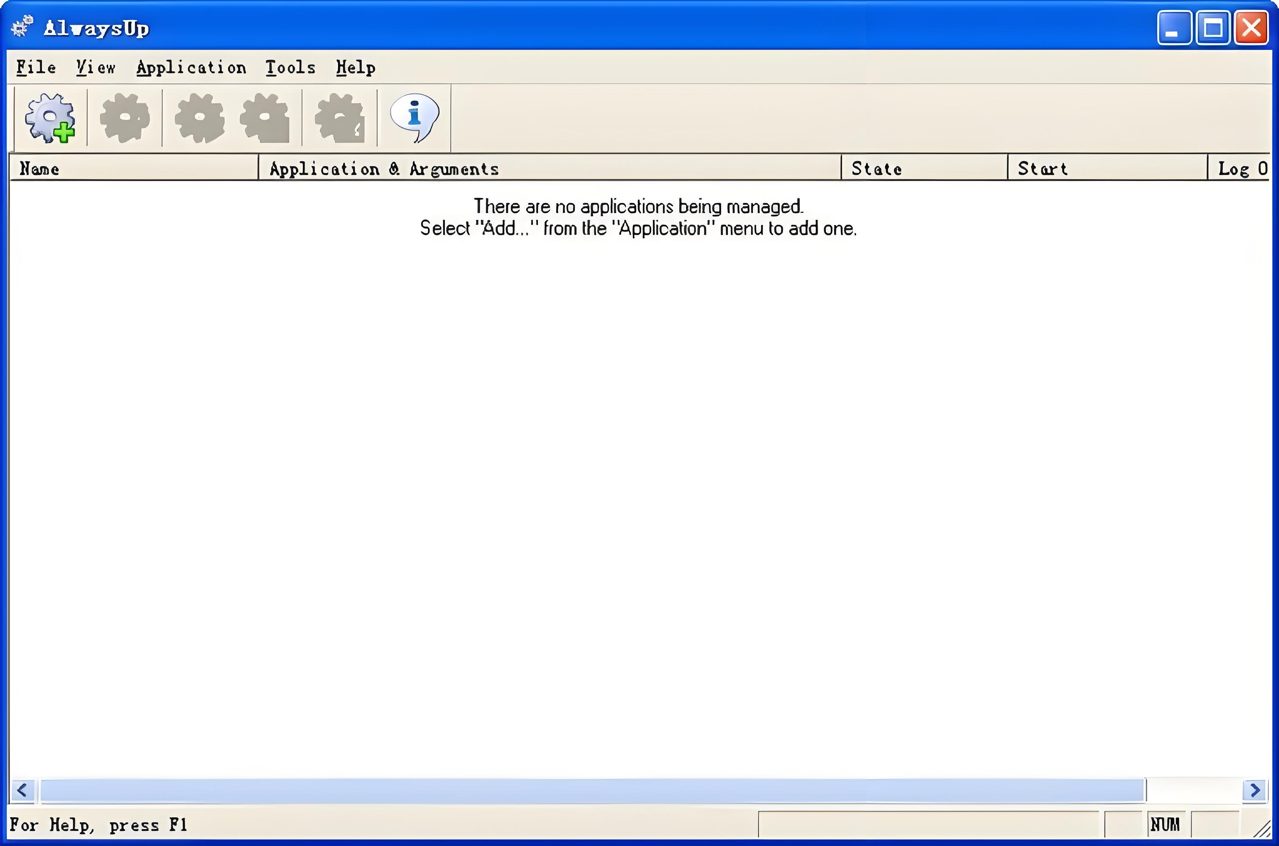1279x846 pixels.
Task: Click the AlwaysUp title bar gear icon
Action: click(22, 27)
